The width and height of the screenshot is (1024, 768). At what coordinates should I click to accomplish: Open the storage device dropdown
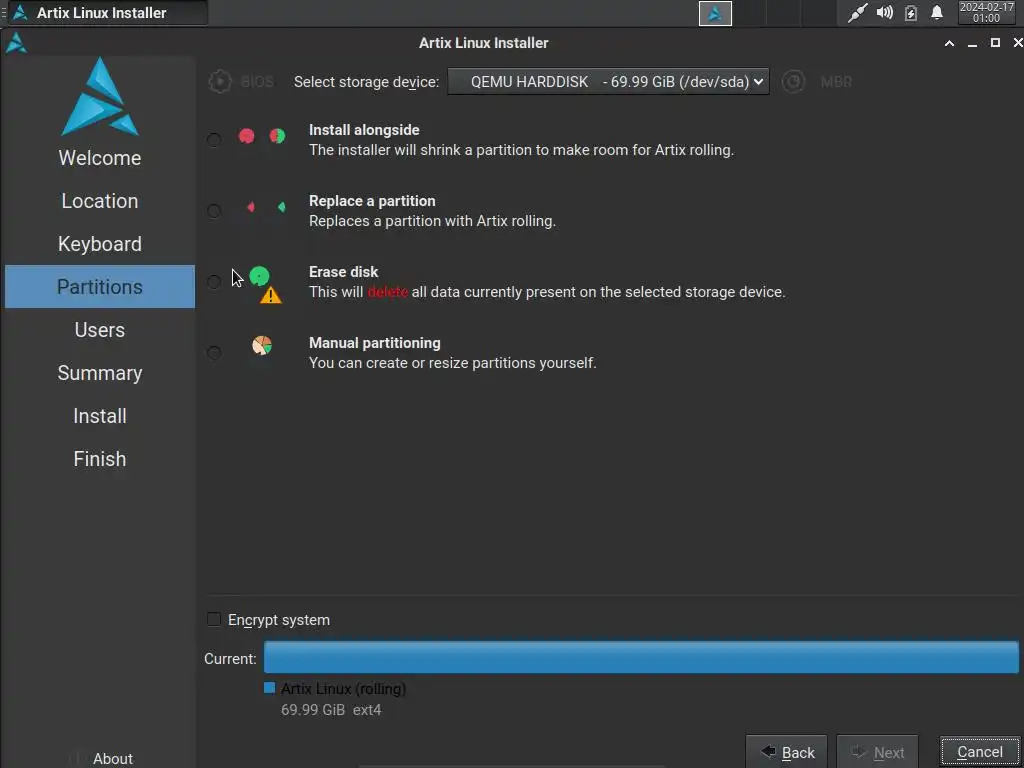coord(608,82)
